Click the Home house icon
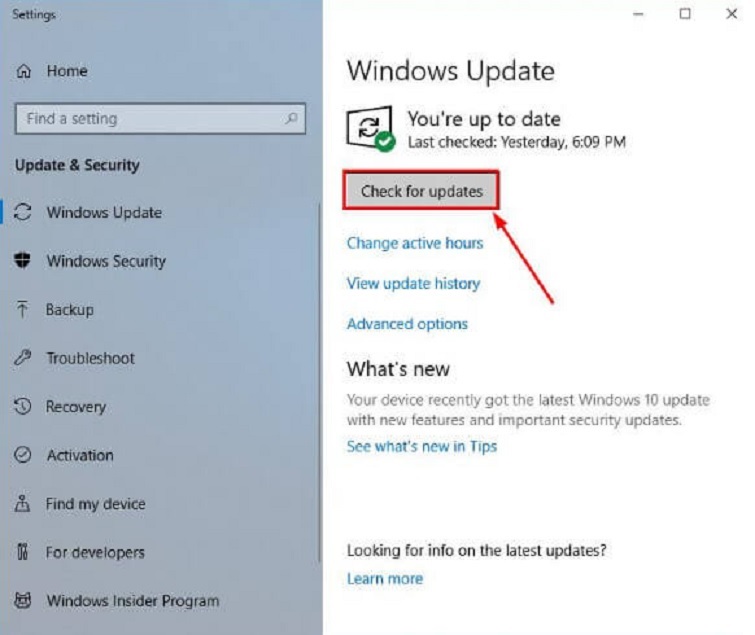The width and height of the screenshot is (755, 635). click(24, 71)
